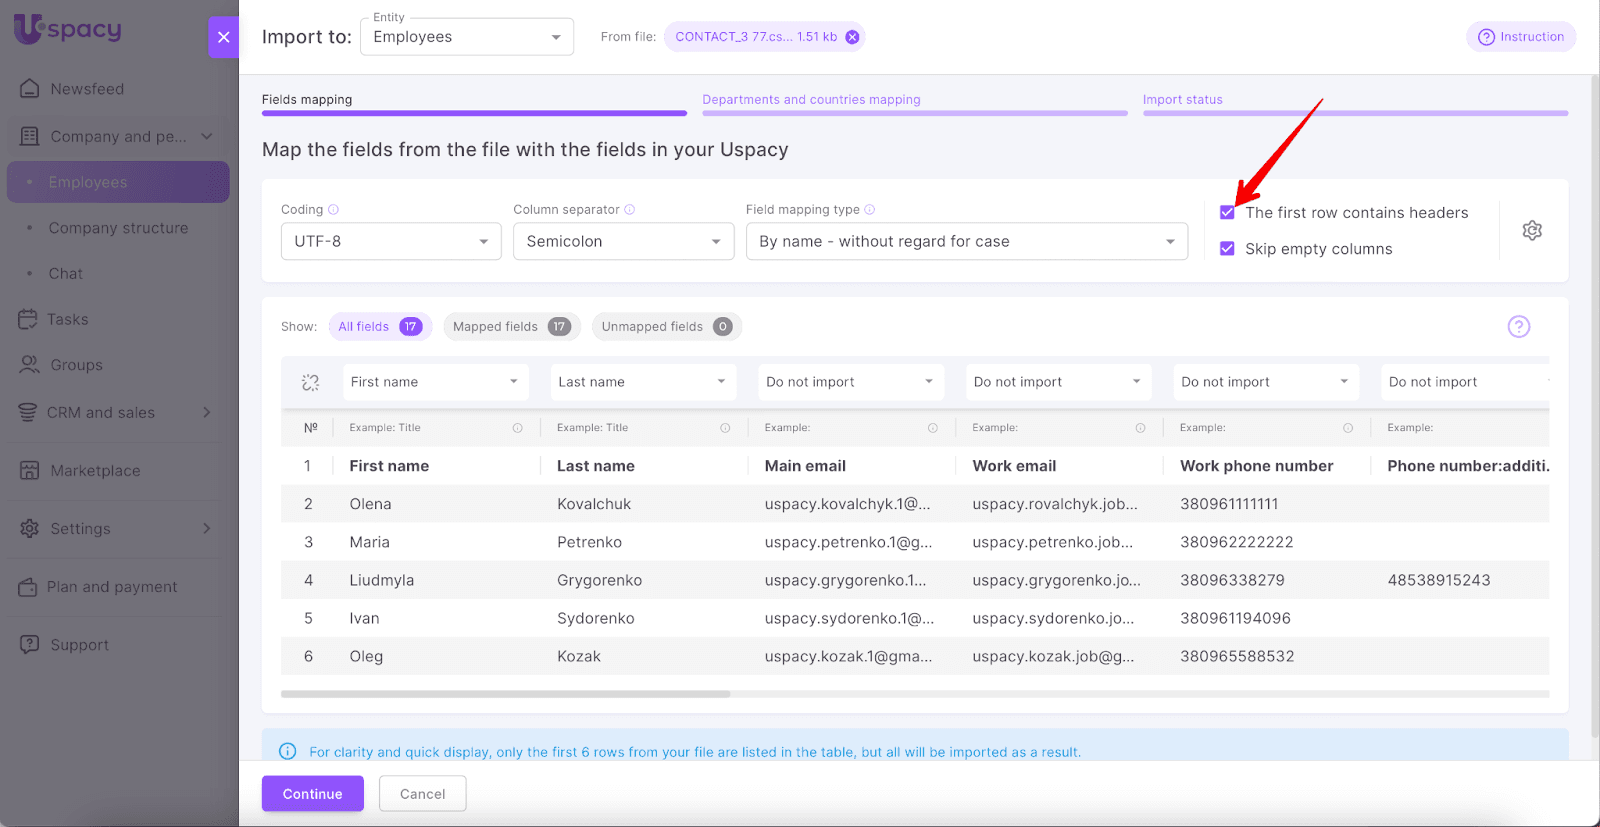This screenshot has height=827, width=1600.
Task: Toggle Skip empty columns checkbox
Action: click(x=1227, y=249)
